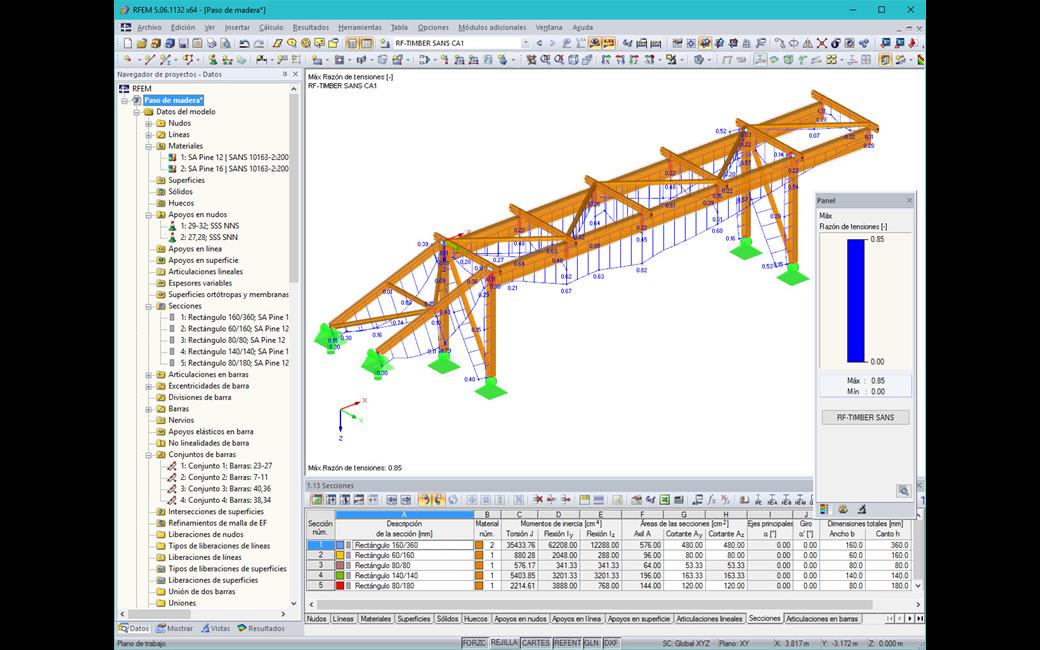Expand the Barras tree node
Image resolution: width=1040 pixels, height=650 pixels.
click(x=149, y=409)
